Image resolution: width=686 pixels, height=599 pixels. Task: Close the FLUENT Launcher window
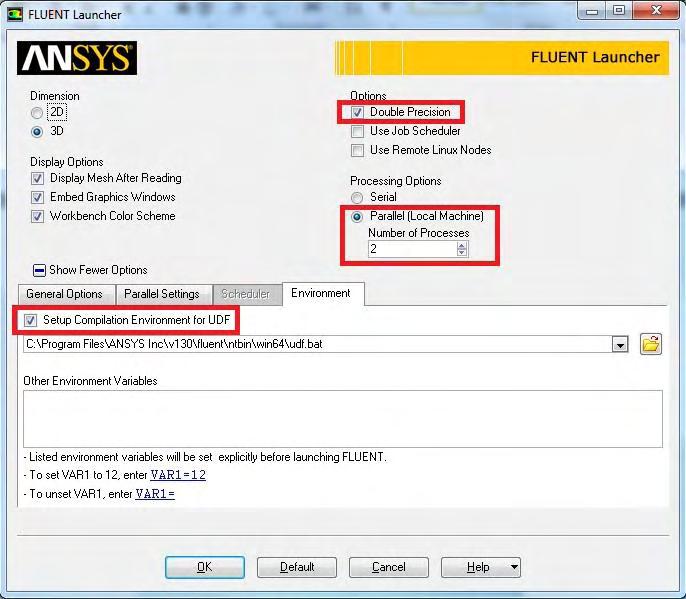point(656,11)
